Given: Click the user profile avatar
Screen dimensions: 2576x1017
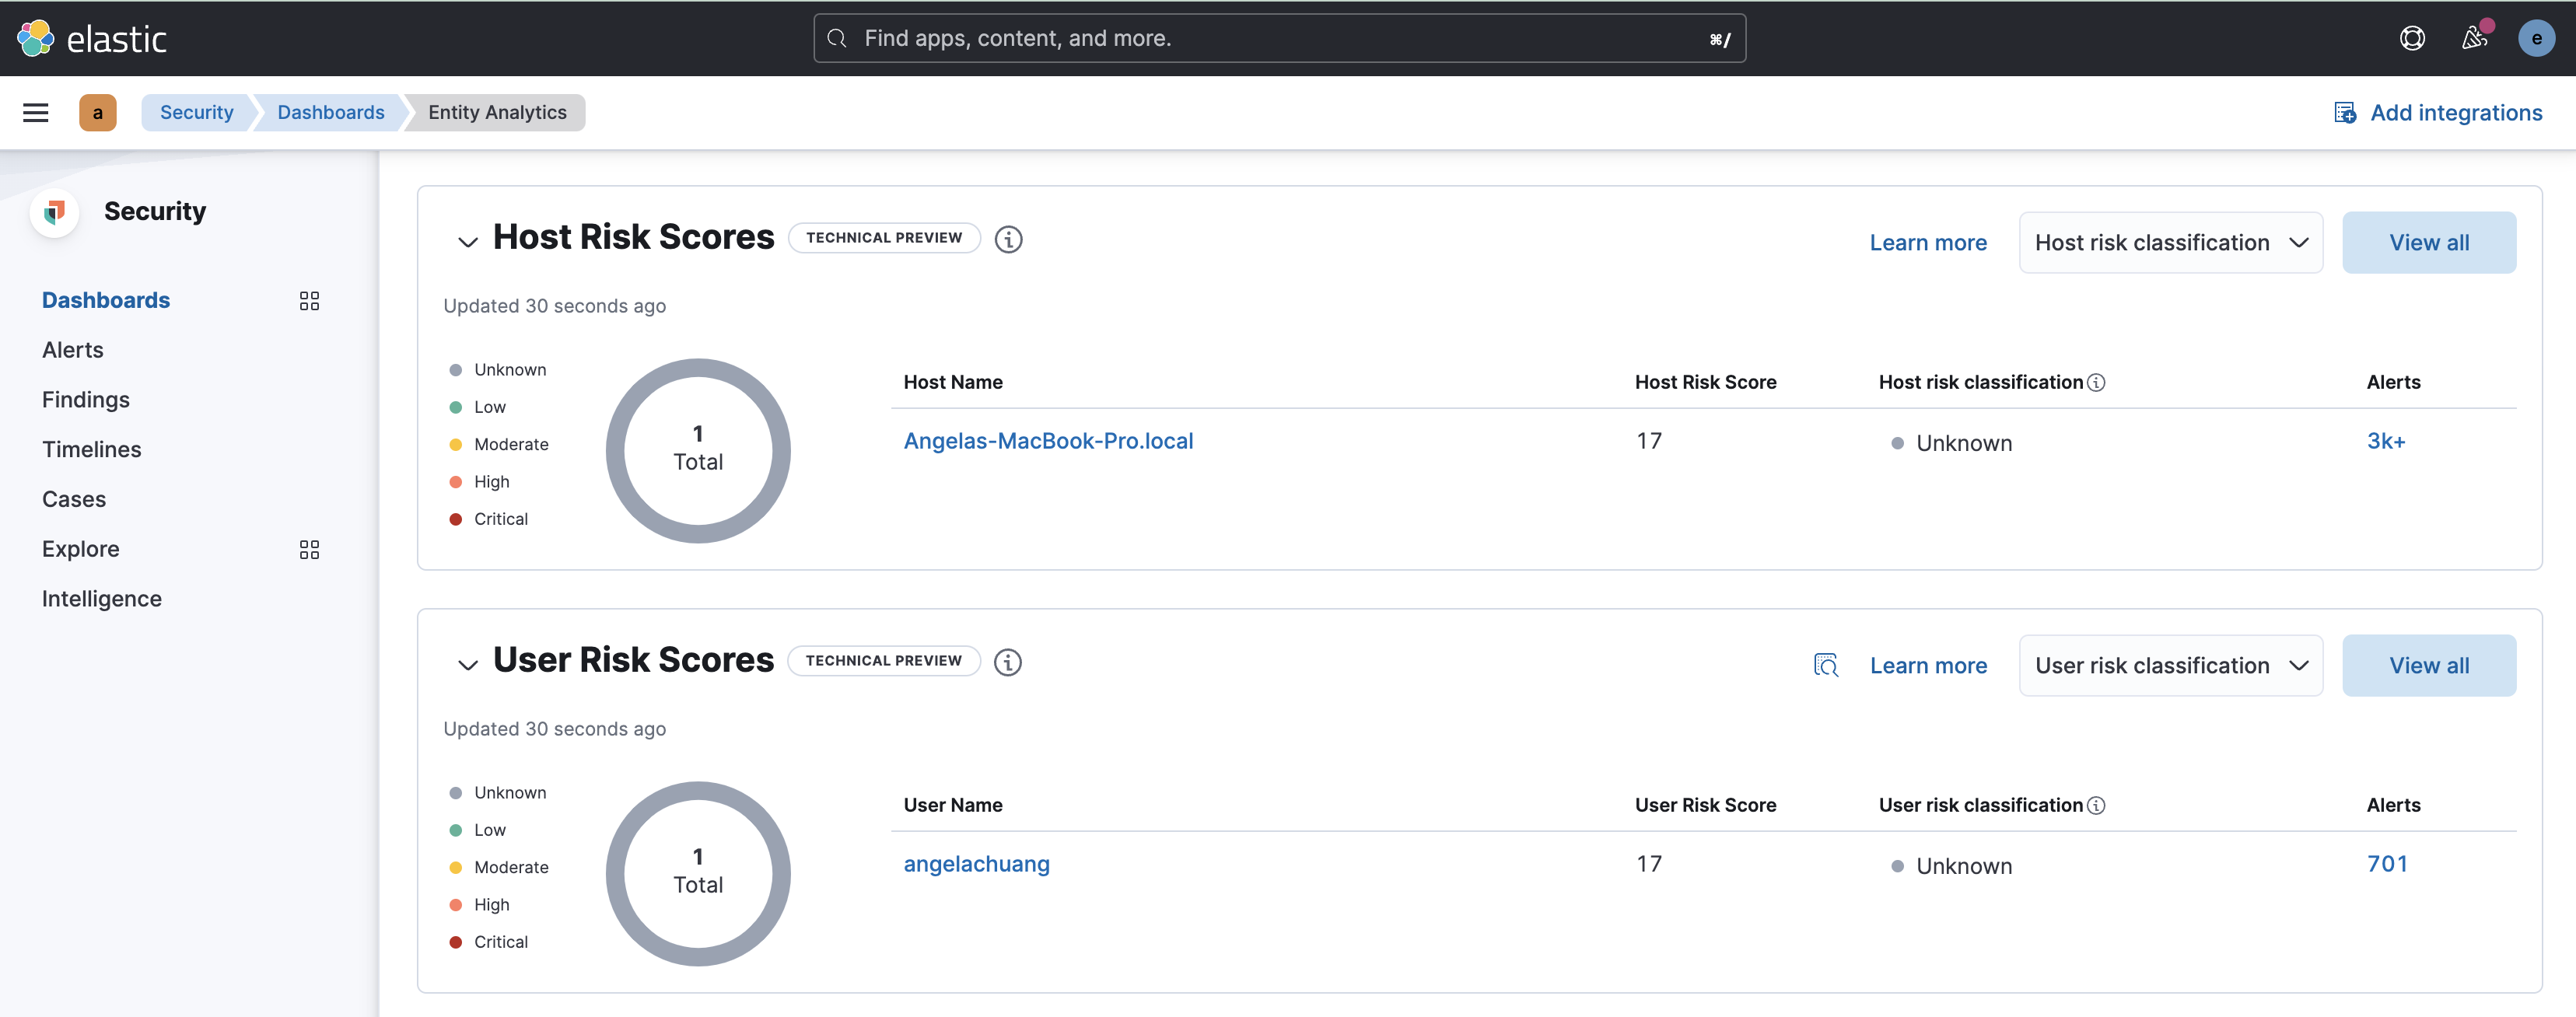Looking at the screenshot, I should tap(2537, 38).
